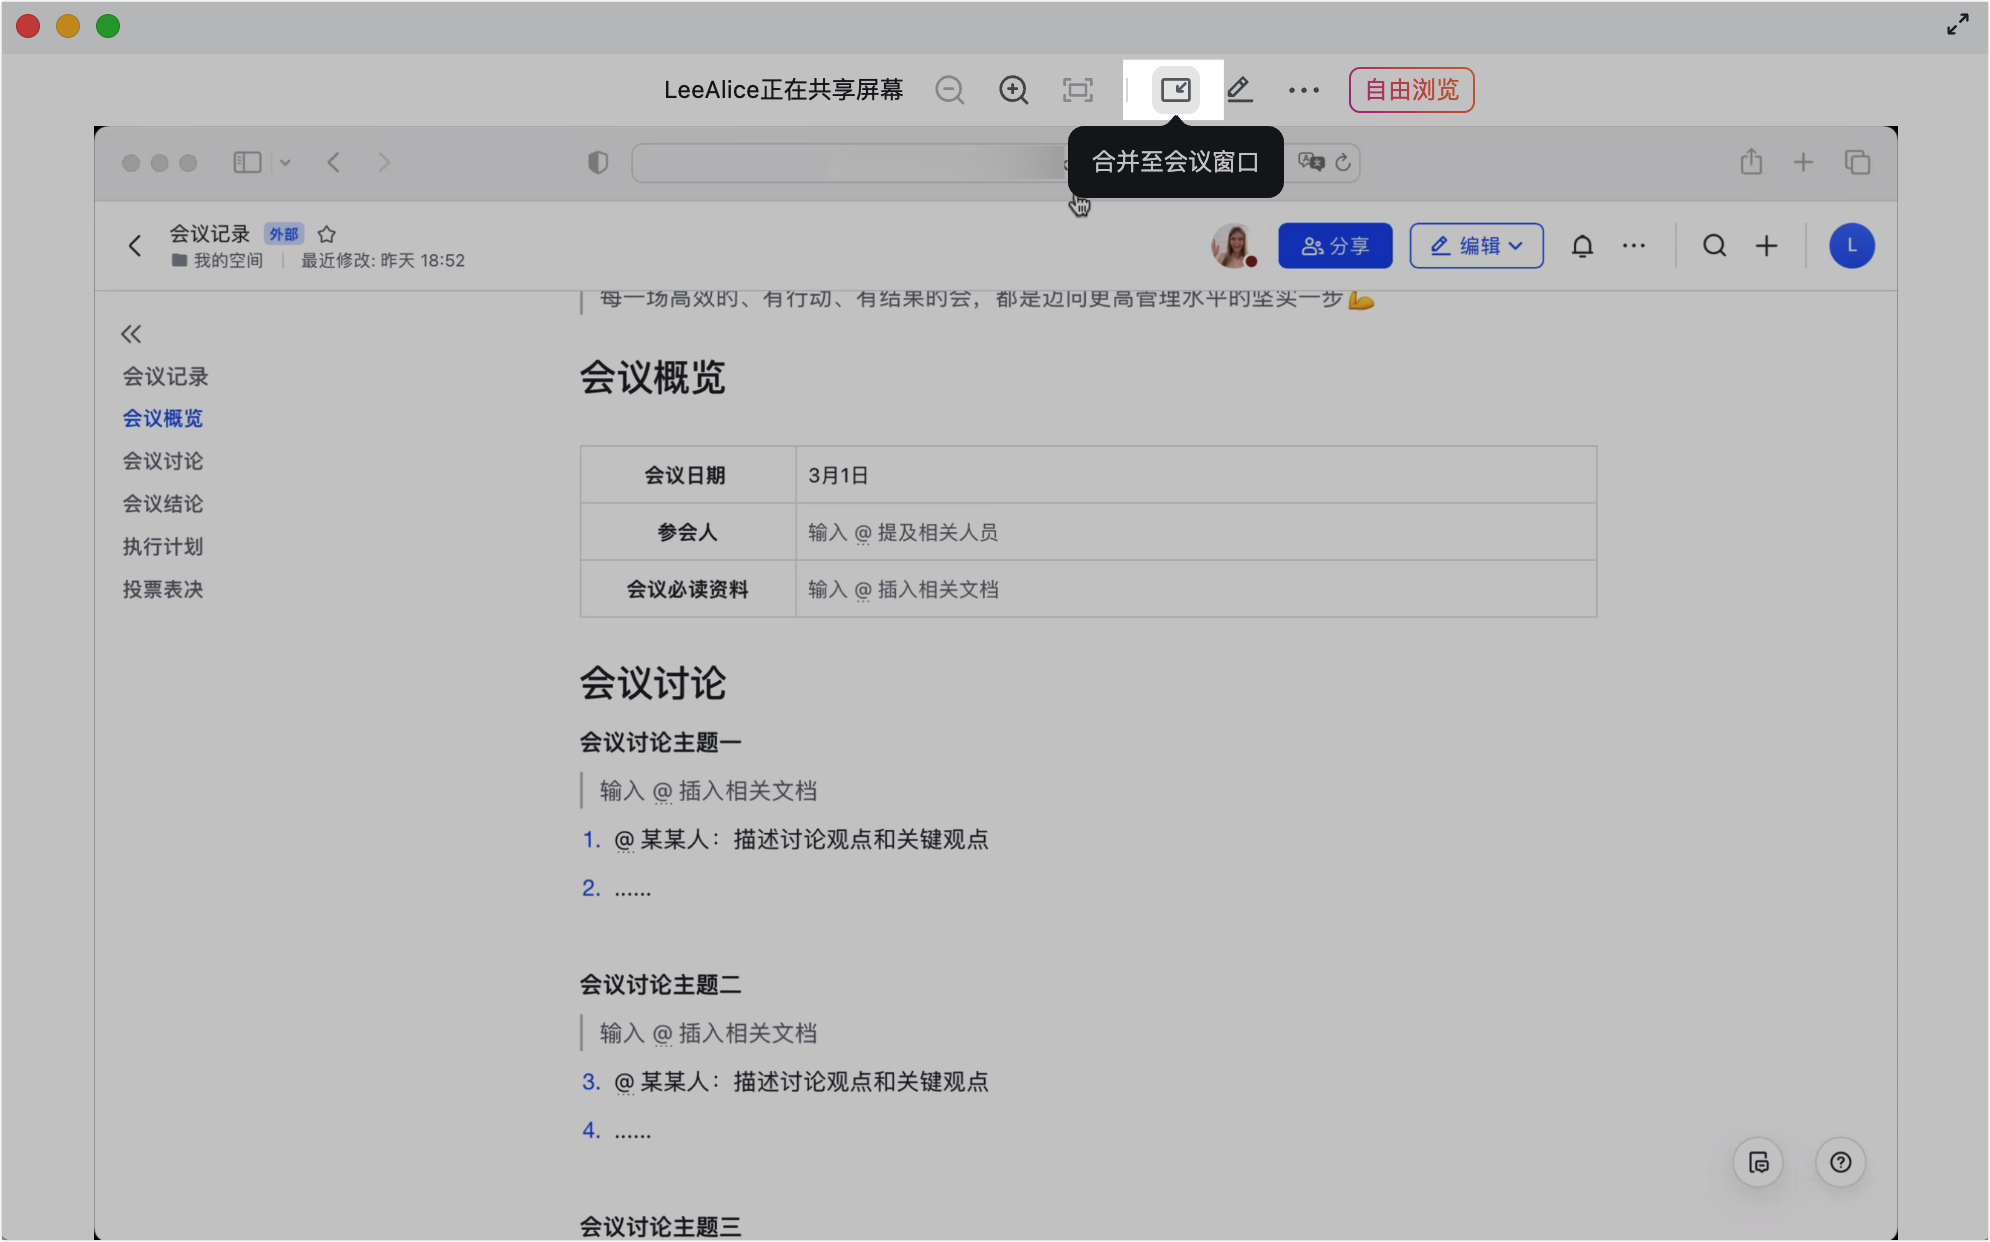
Task: Jump to 投票表决 in the outline
Action: point(163,589)
